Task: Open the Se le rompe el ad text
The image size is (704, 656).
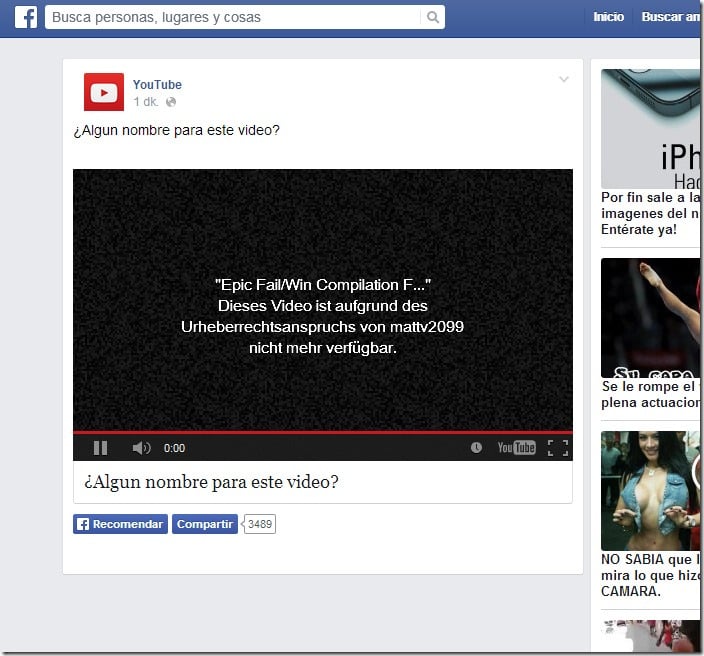Action: (x=650, y=394)
